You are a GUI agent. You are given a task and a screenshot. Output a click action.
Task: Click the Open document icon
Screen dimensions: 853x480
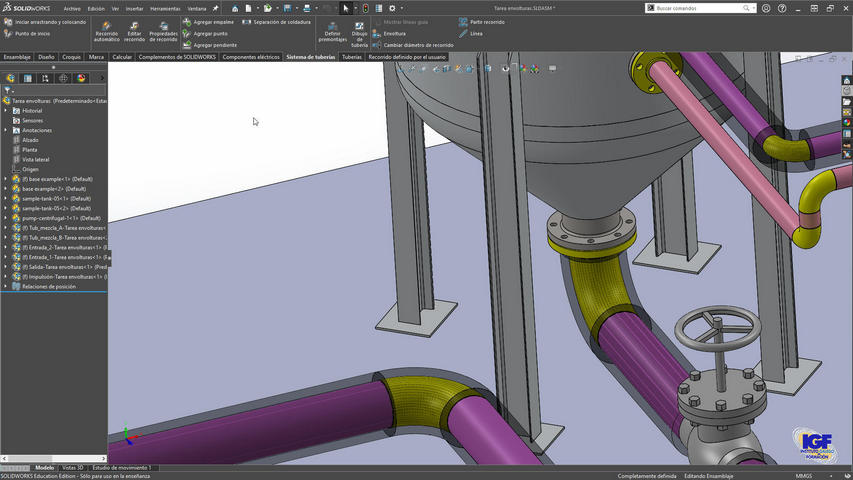[x=268, y=8]
